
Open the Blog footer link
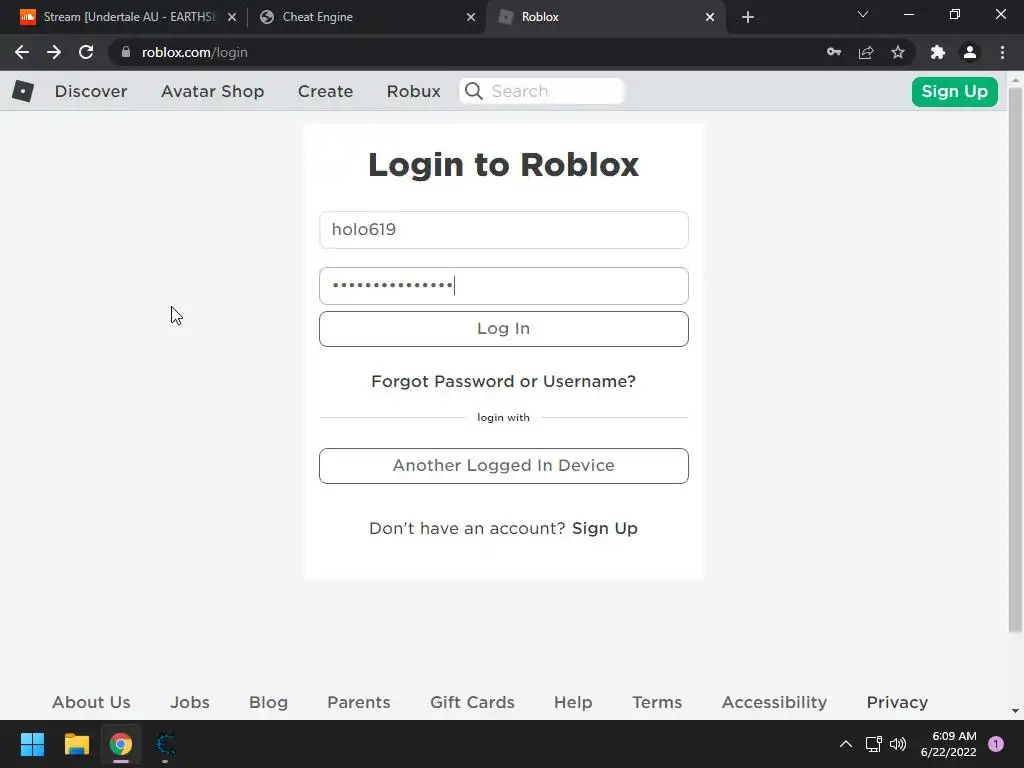[268, 702]
